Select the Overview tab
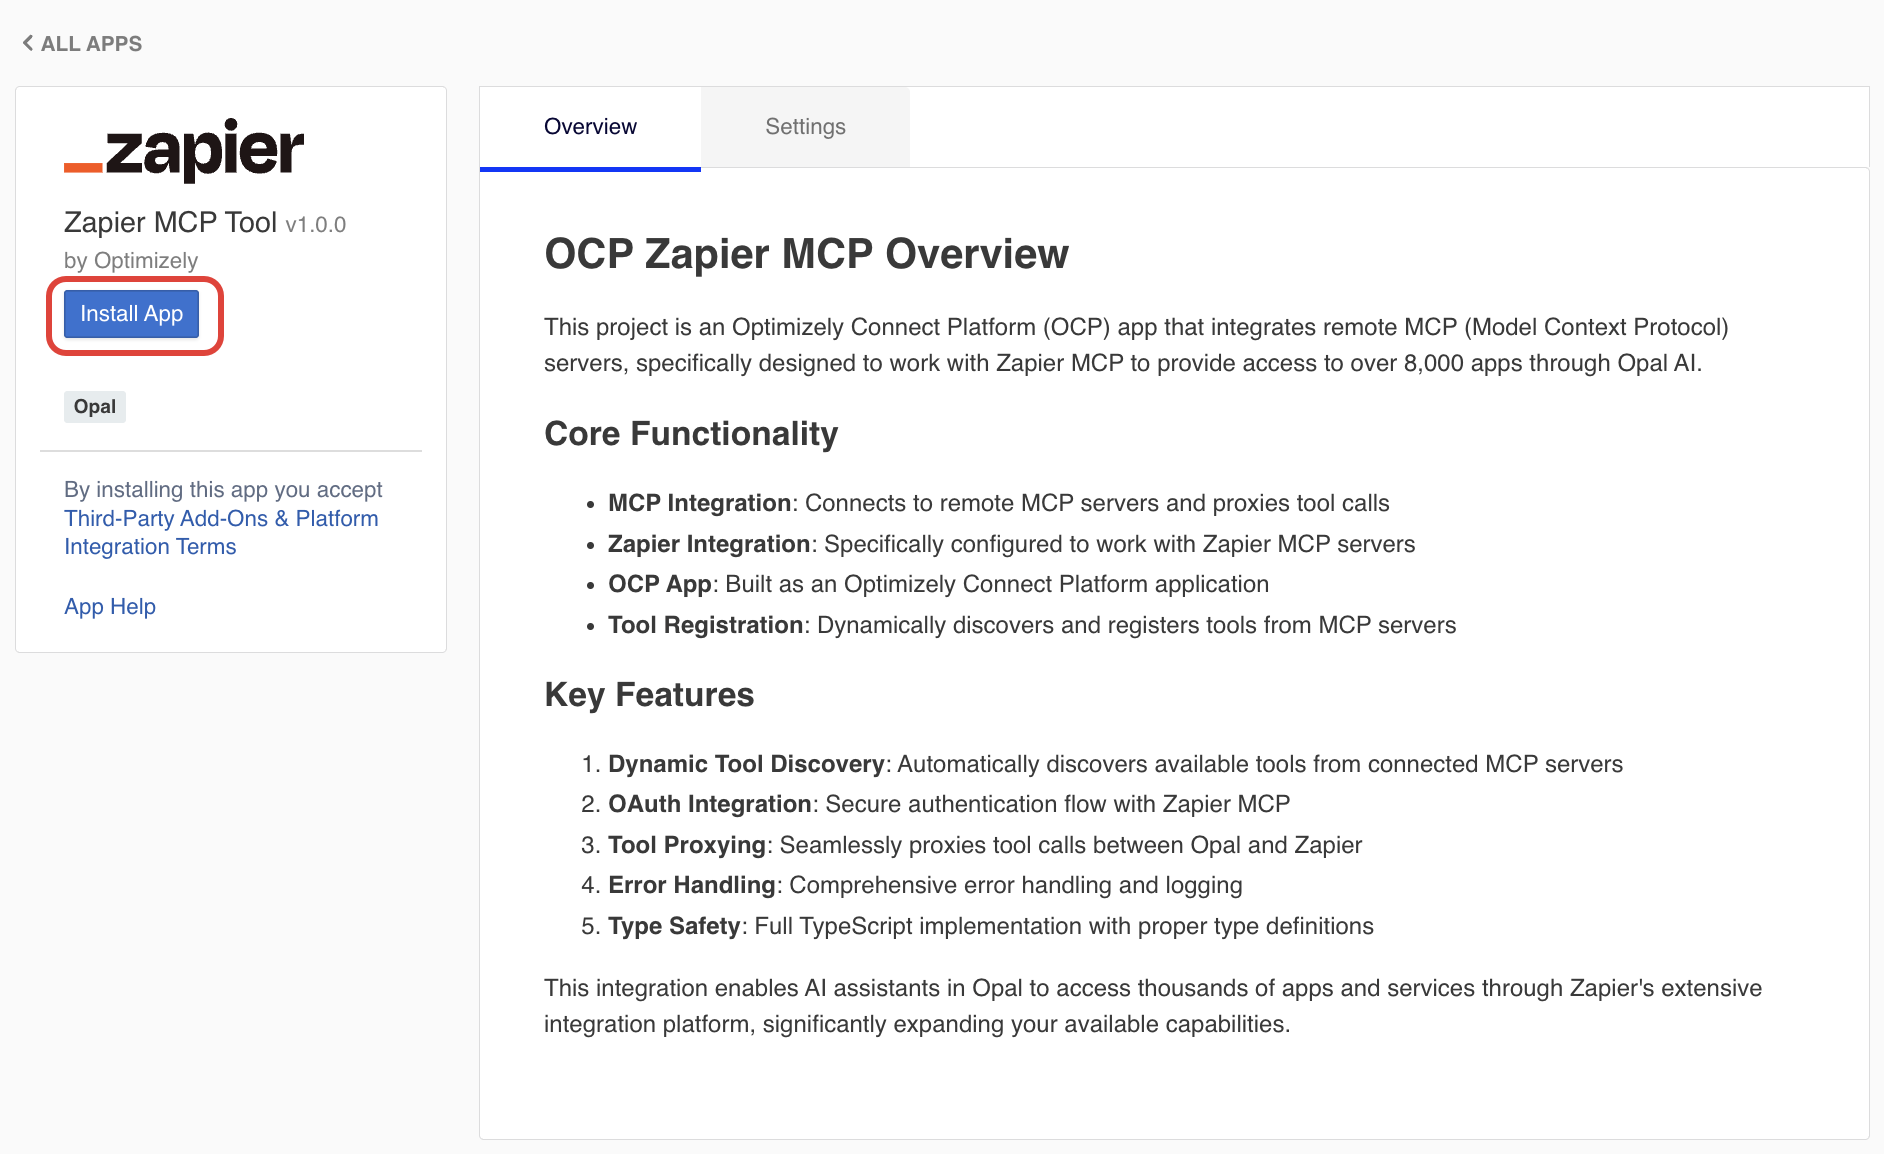 click(x=590, y=127)
